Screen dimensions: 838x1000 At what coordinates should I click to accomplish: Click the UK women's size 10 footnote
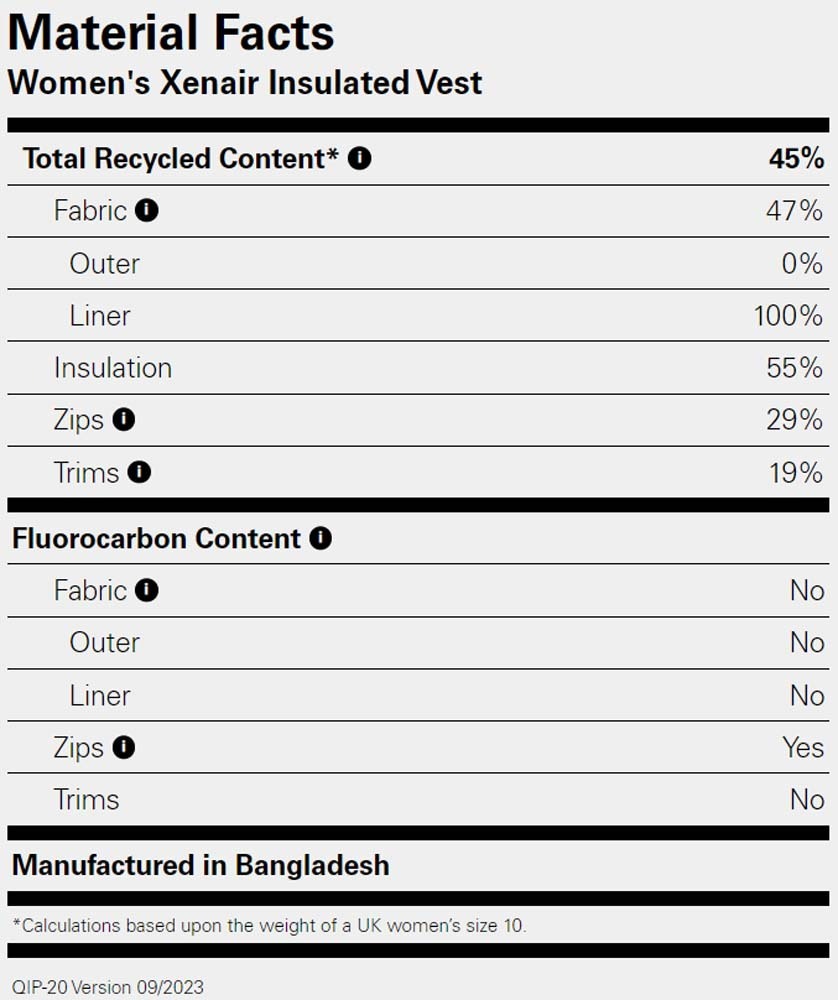point(270,925)
